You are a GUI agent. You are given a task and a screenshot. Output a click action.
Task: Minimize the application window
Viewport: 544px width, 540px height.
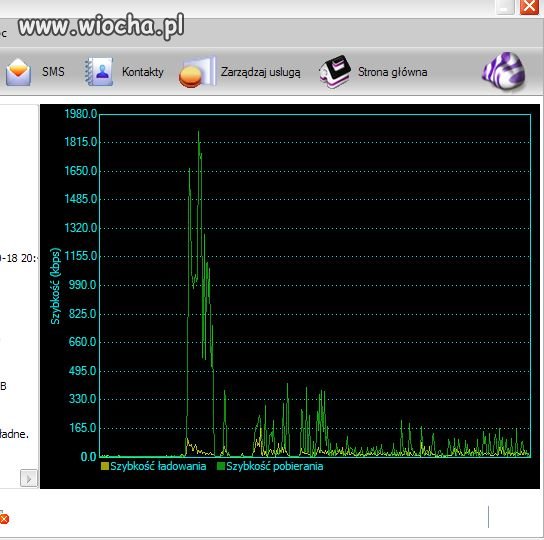505,7
